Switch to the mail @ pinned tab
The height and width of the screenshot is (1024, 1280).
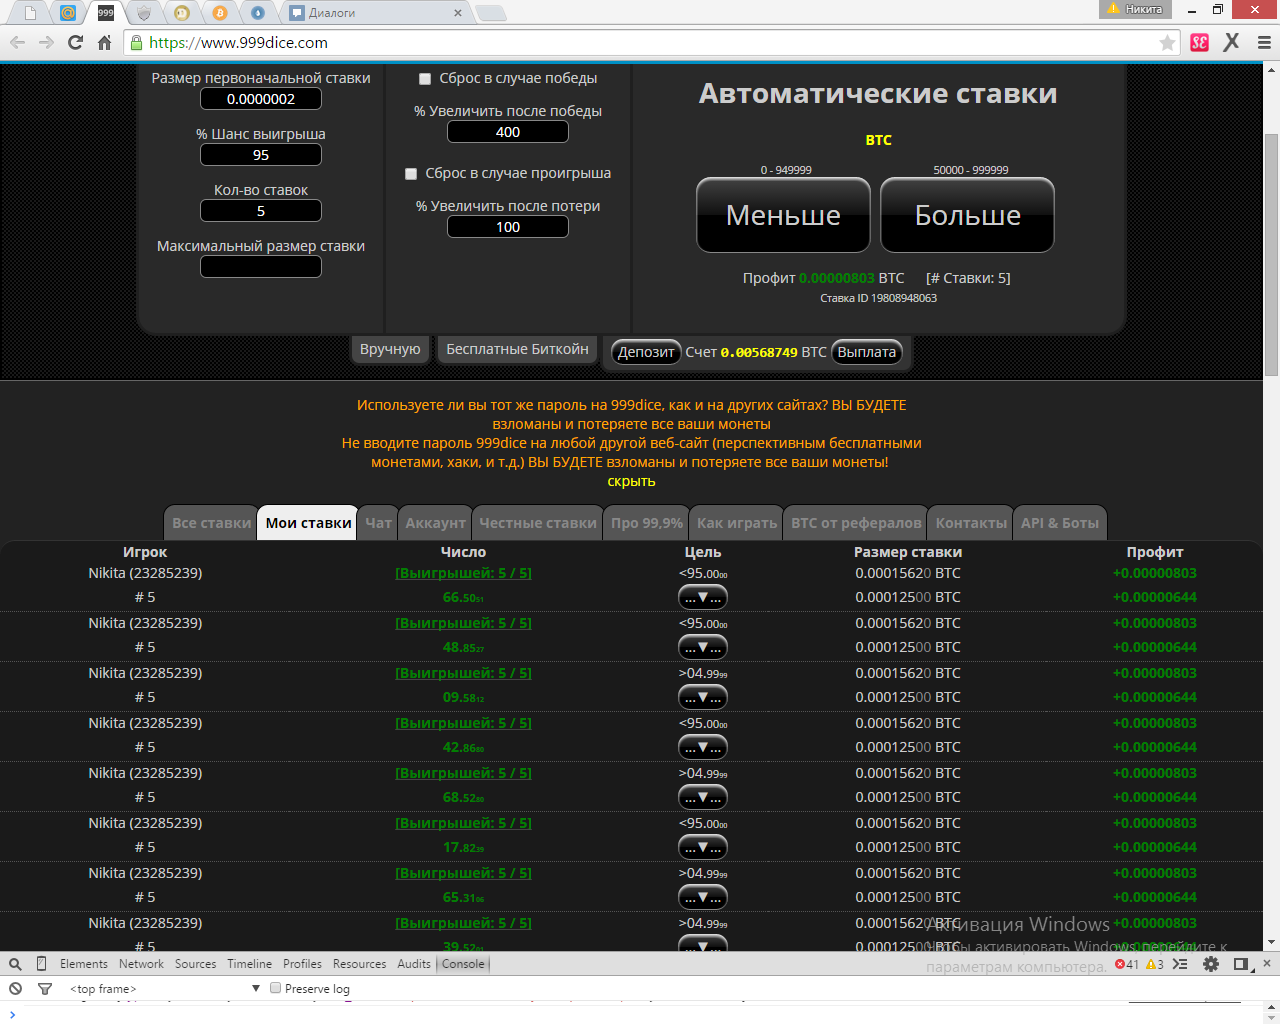67,13
